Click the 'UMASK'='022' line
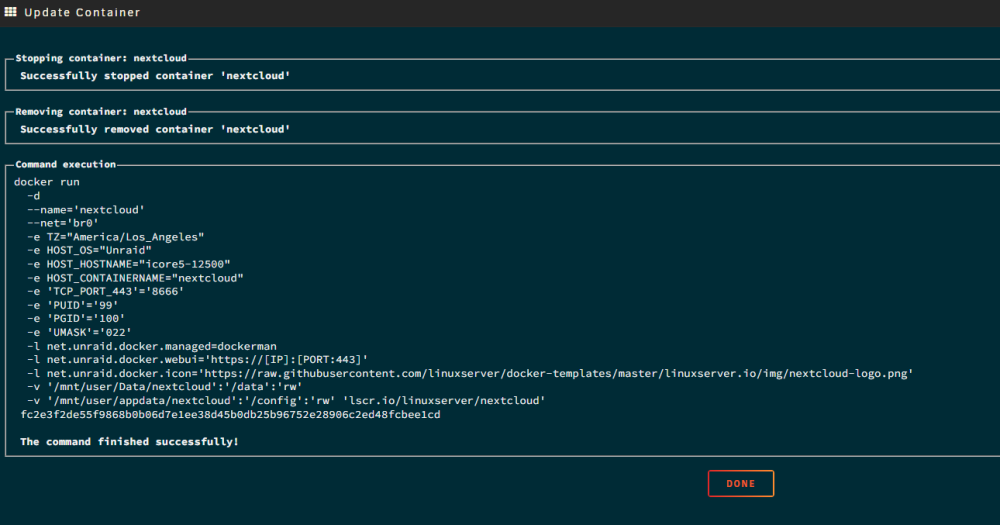The width and height of the screenshot is (1000, 525). 79,332
